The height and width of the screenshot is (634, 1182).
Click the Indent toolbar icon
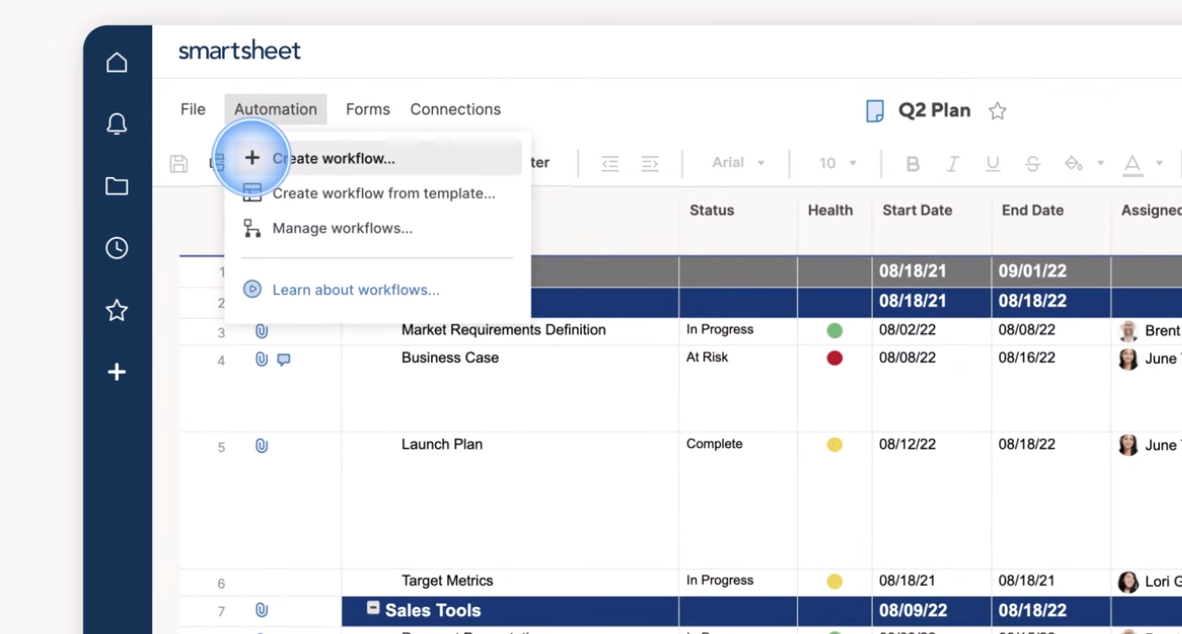[650, 163]
